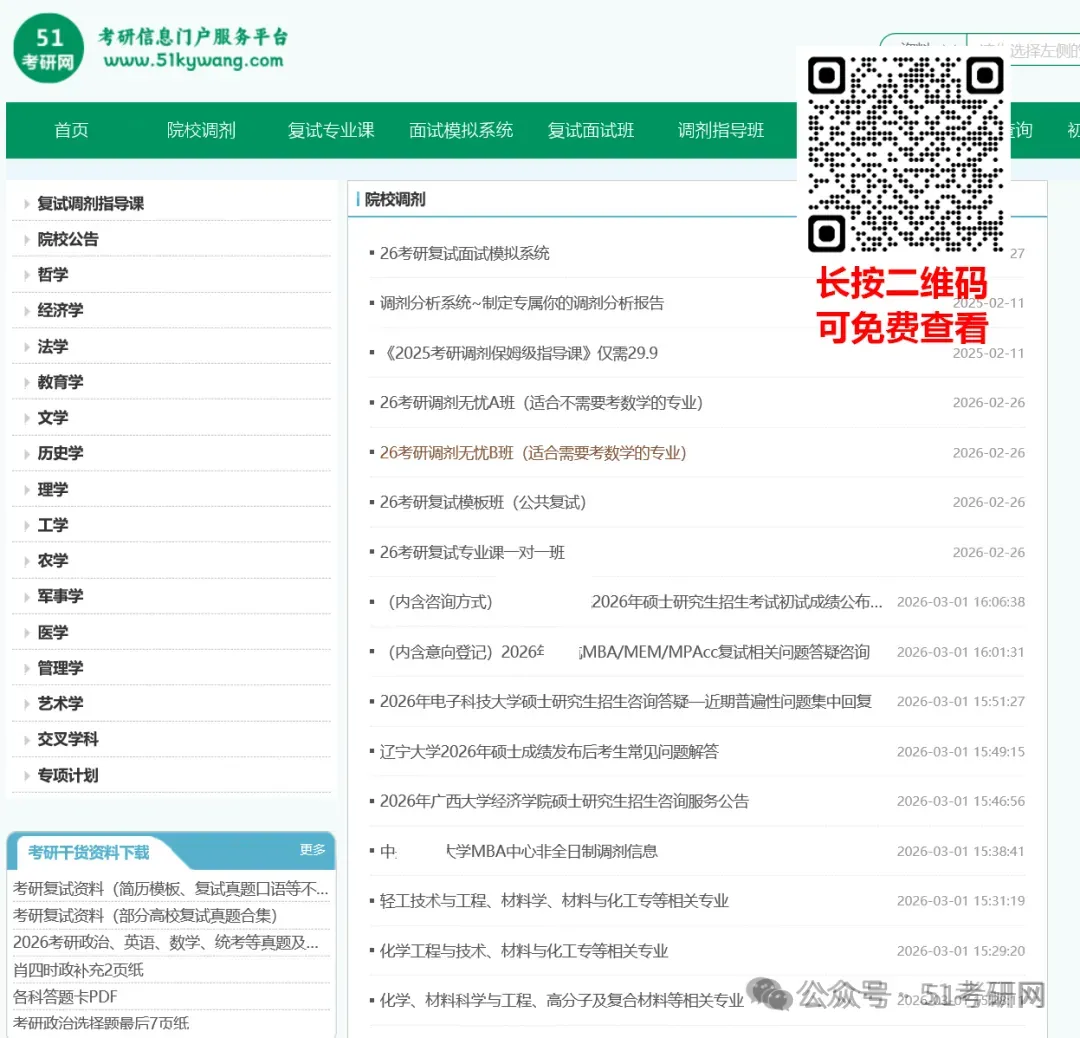Screen dimensions: 1080x1038
Task: Expand the 历史学 category arrow
Action: [27, 453]
